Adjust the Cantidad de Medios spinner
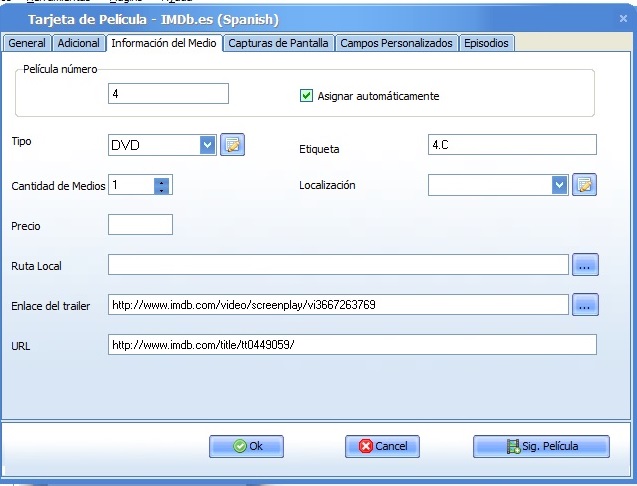Image resolution: width=637 pixels, height=486 pixels. click(x=161, y=185)
